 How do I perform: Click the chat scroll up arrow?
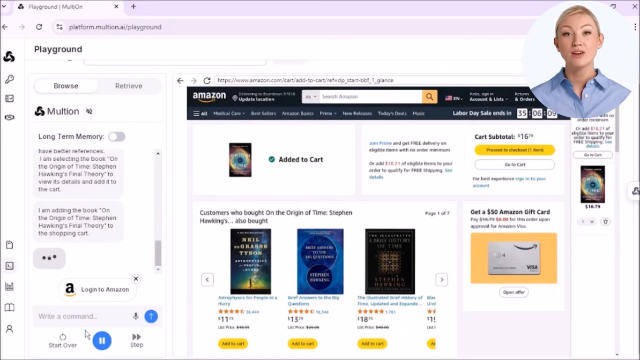(x=158, y=153)
